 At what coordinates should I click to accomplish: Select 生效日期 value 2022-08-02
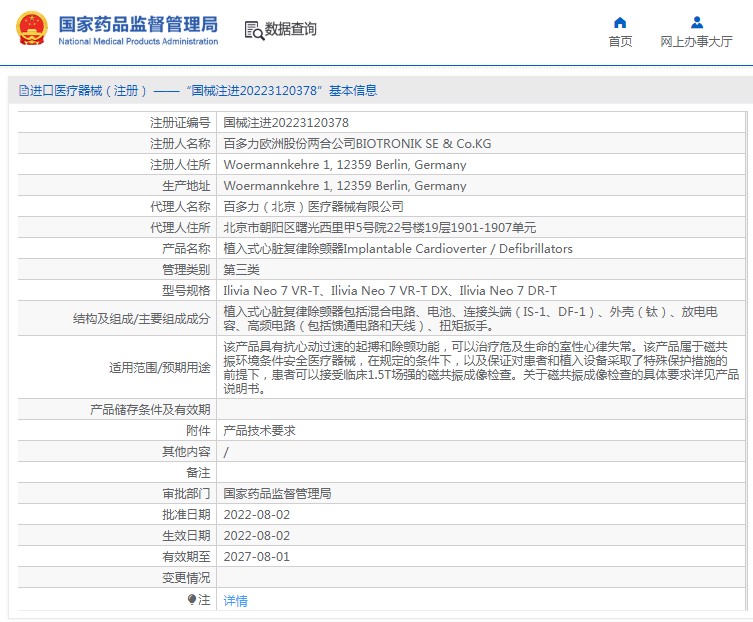tap(256, 536)
